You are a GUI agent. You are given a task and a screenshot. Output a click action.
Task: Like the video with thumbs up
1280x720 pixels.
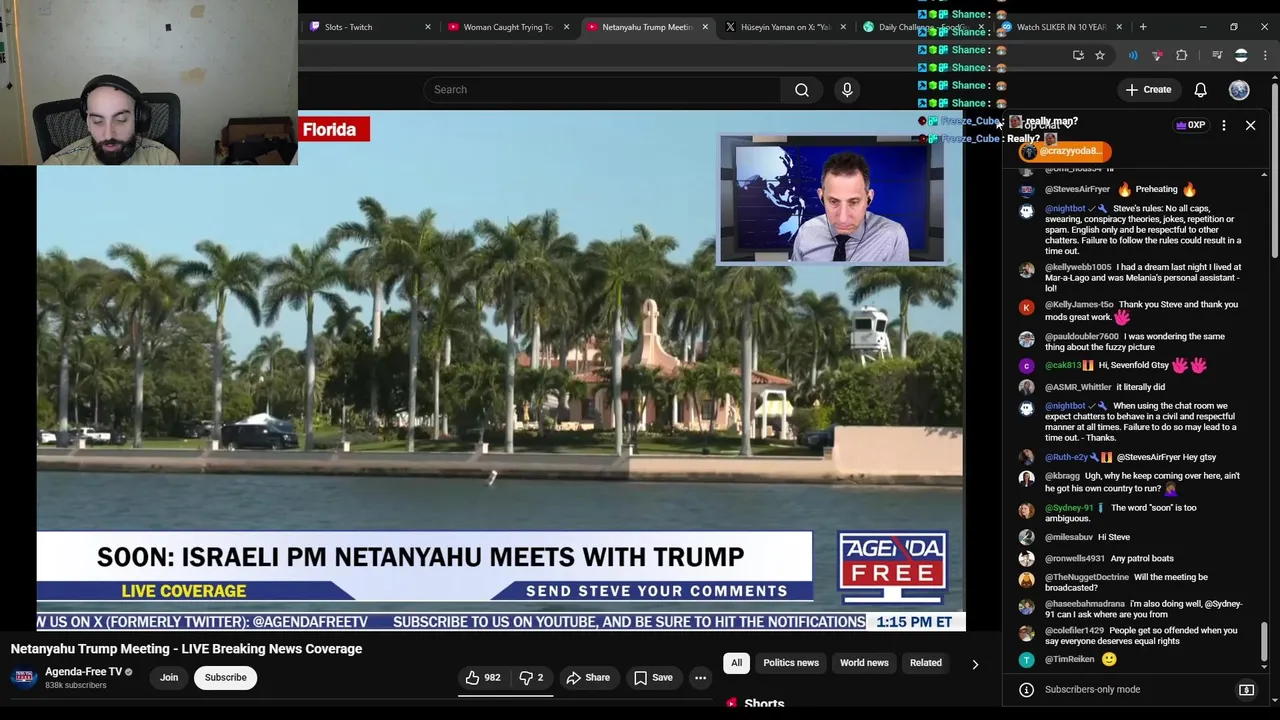(483, 678)
